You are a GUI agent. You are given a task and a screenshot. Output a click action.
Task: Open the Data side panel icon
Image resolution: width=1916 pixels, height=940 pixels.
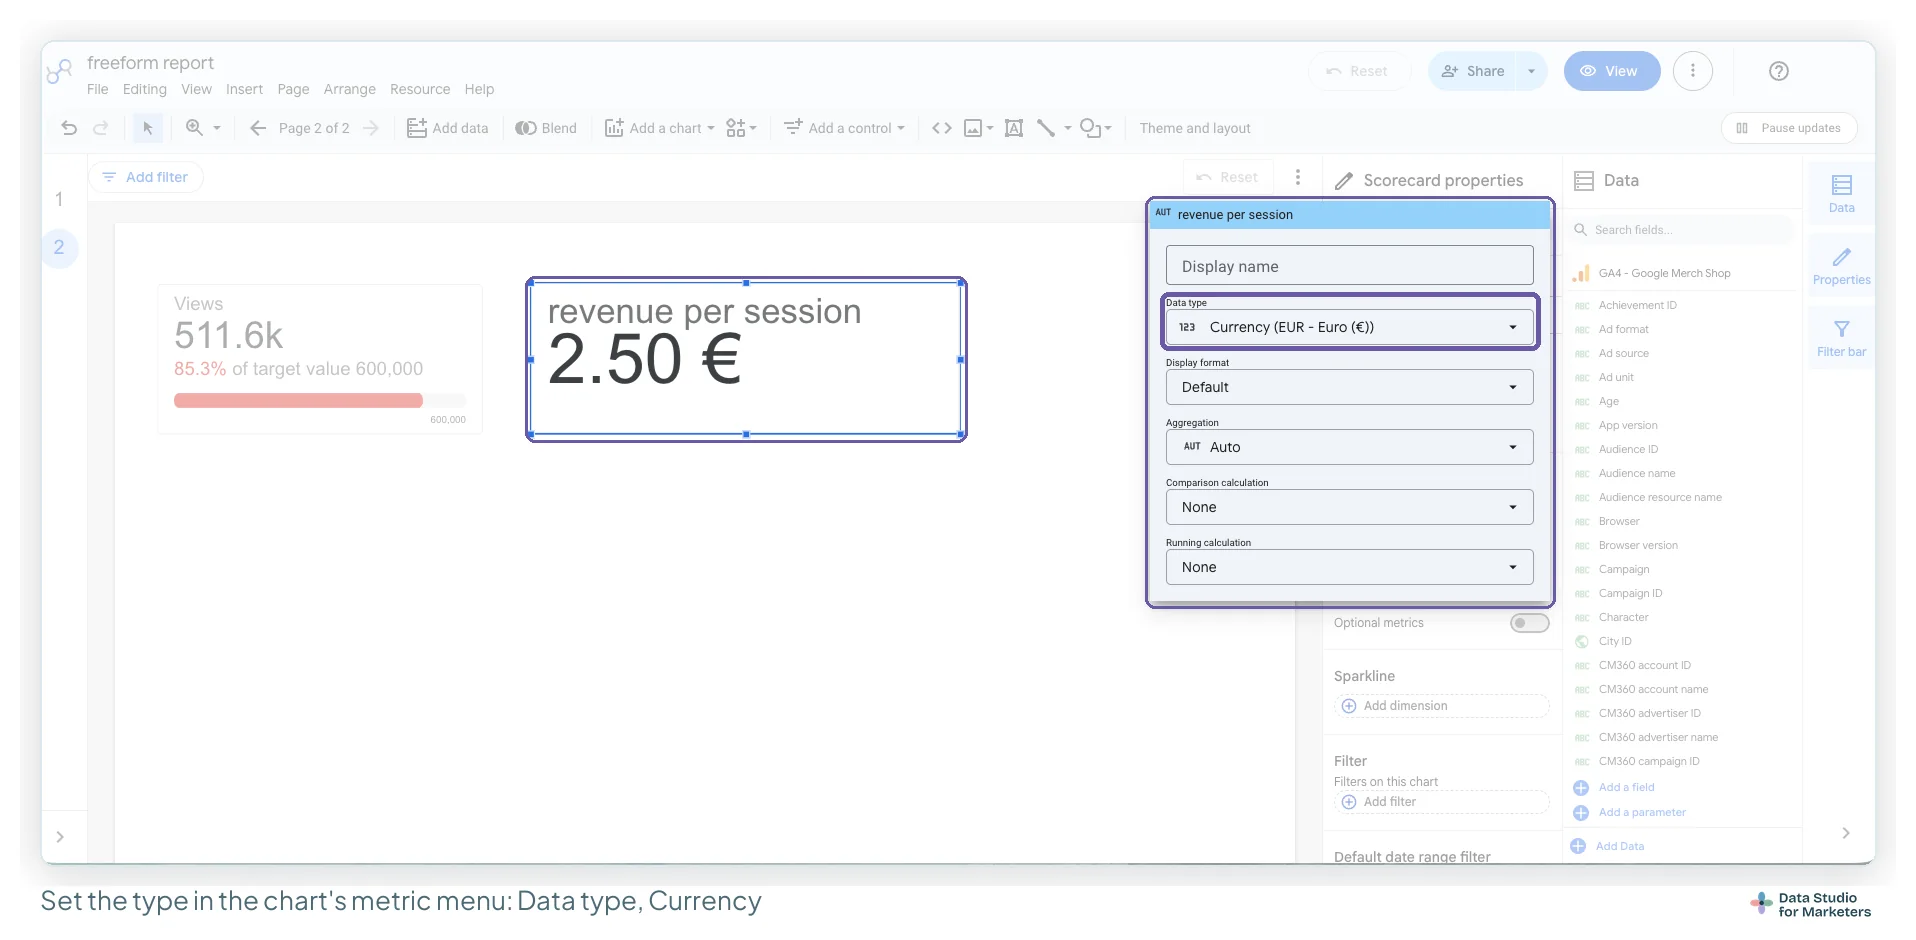[1841, 193]
